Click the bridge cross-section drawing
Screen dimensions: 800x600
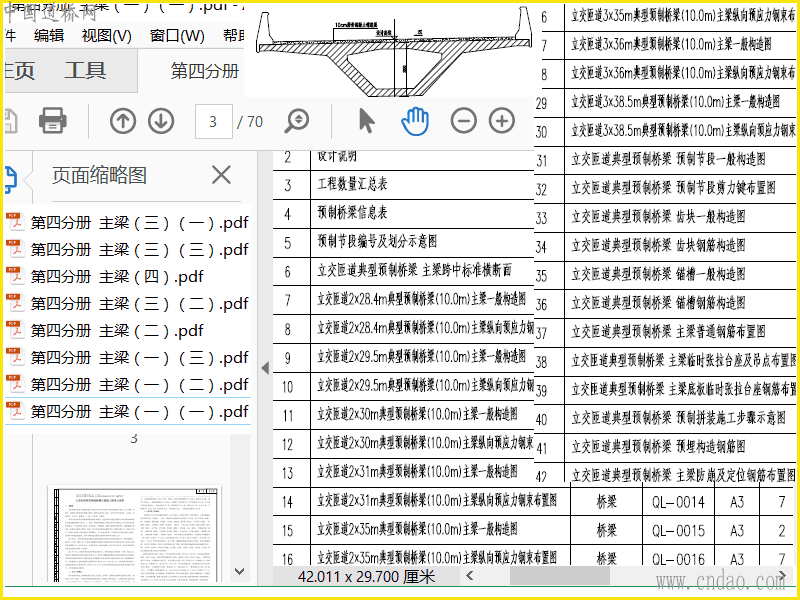coord(393,53)
